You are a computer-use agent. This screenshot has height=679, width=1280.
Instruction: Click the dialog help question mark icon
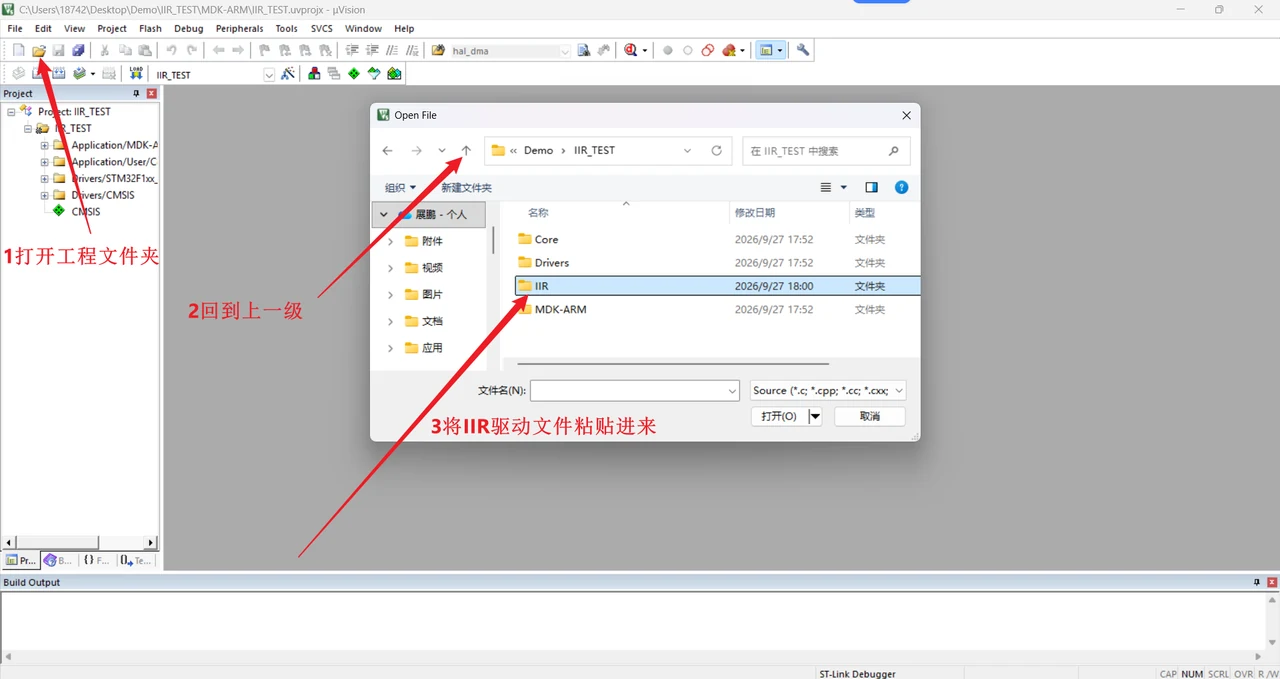tap(901, 187)
